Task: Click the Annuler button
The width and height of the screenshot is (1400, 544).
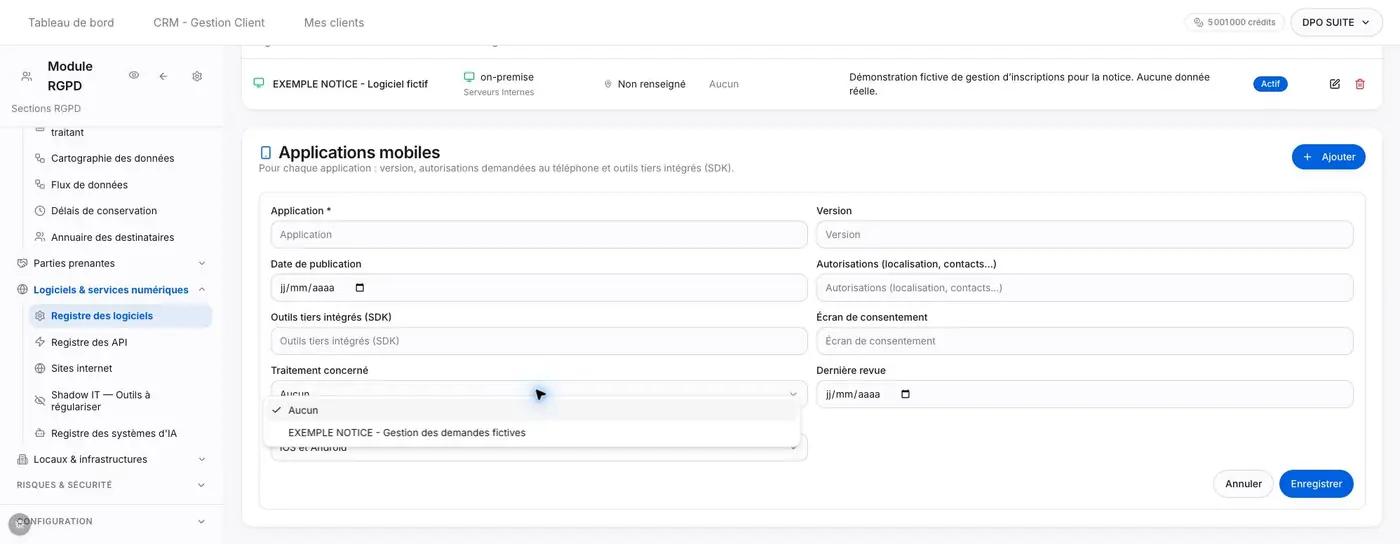Action: tap(1243, 484)
